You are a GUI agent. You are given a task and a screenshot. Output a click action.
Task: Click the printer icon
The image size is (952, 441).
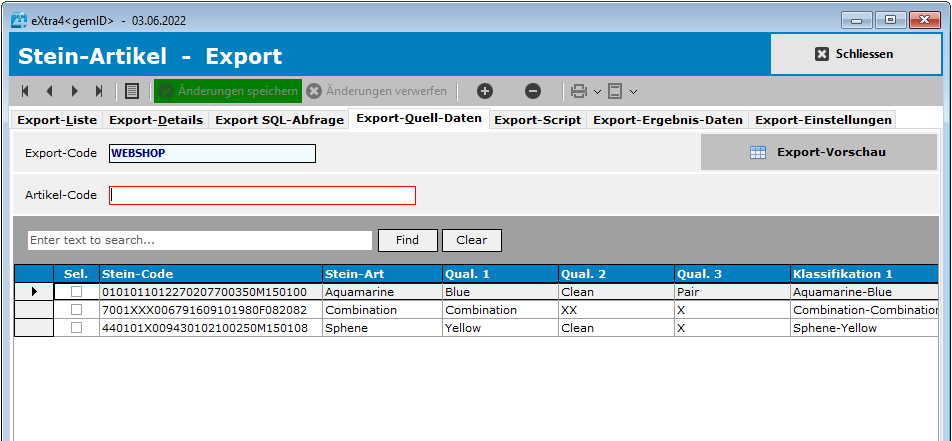click(579, 91)
